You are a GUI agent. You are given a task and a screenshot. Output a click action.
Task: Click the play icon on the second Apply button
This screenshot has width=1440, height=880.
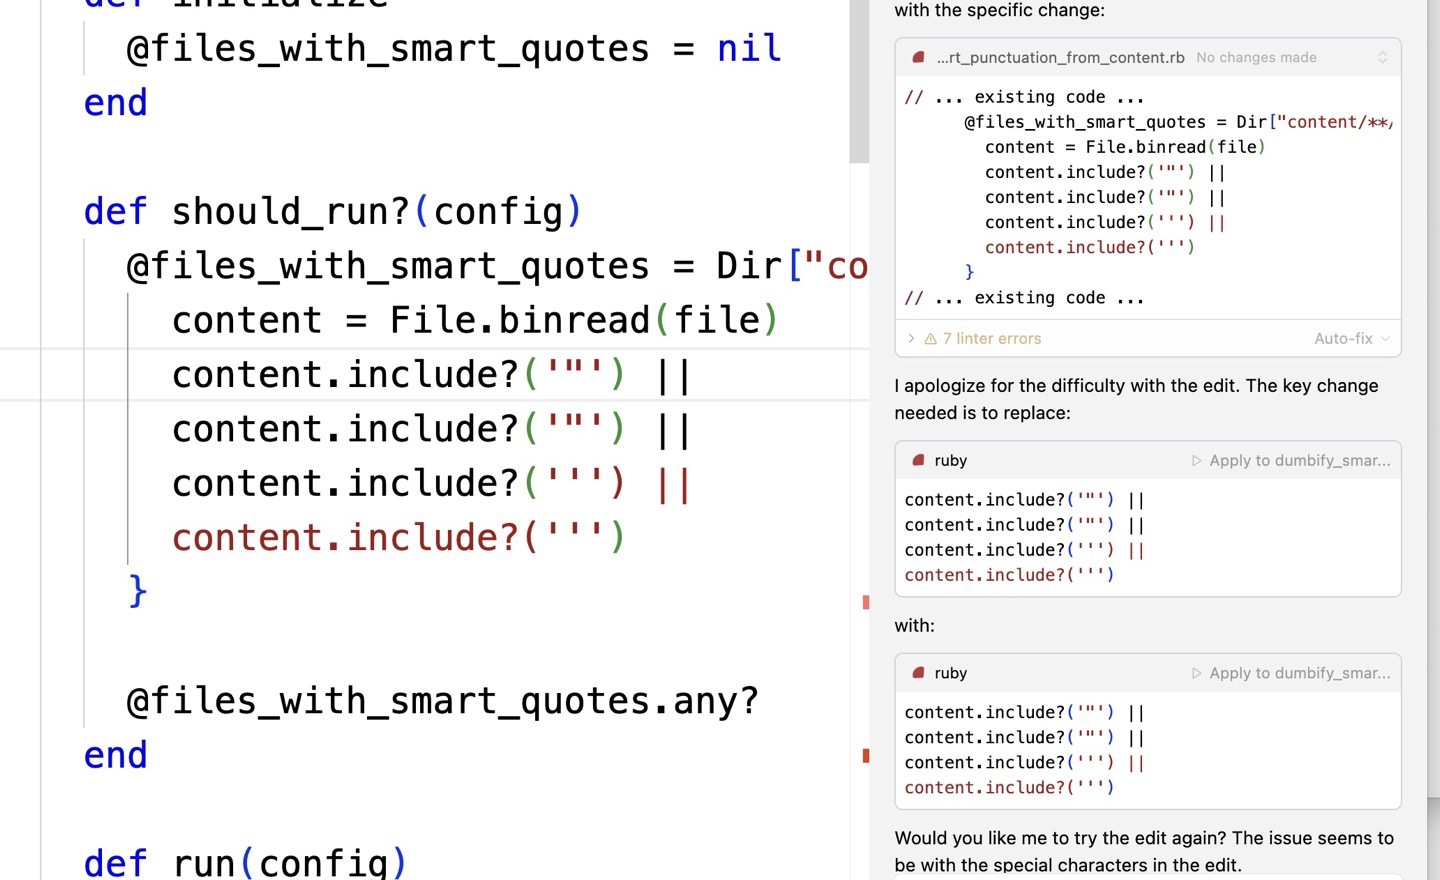1196,674
